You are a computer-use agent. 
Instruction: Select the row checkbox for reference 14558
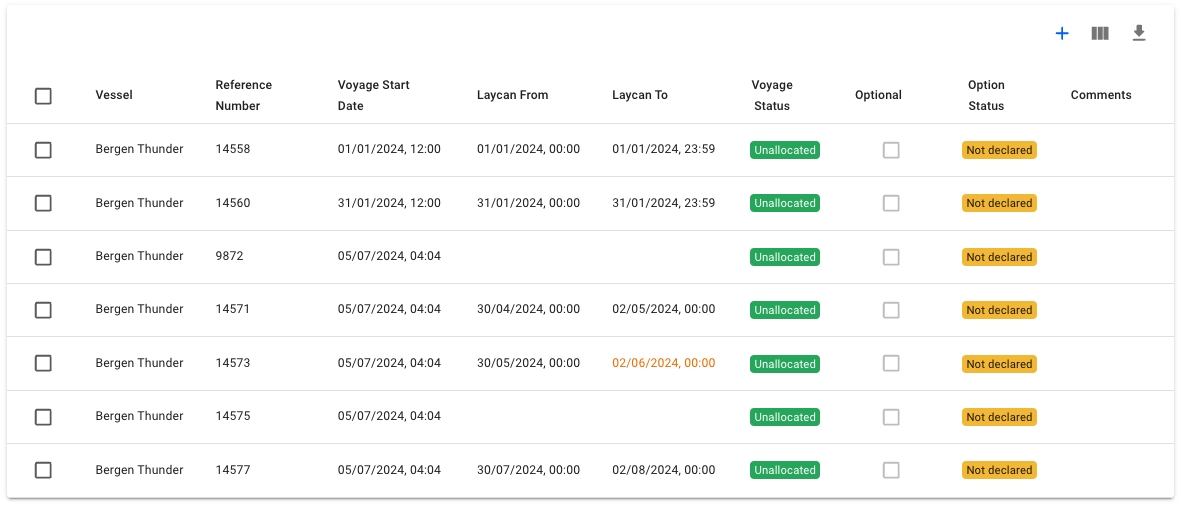point(43,150)
